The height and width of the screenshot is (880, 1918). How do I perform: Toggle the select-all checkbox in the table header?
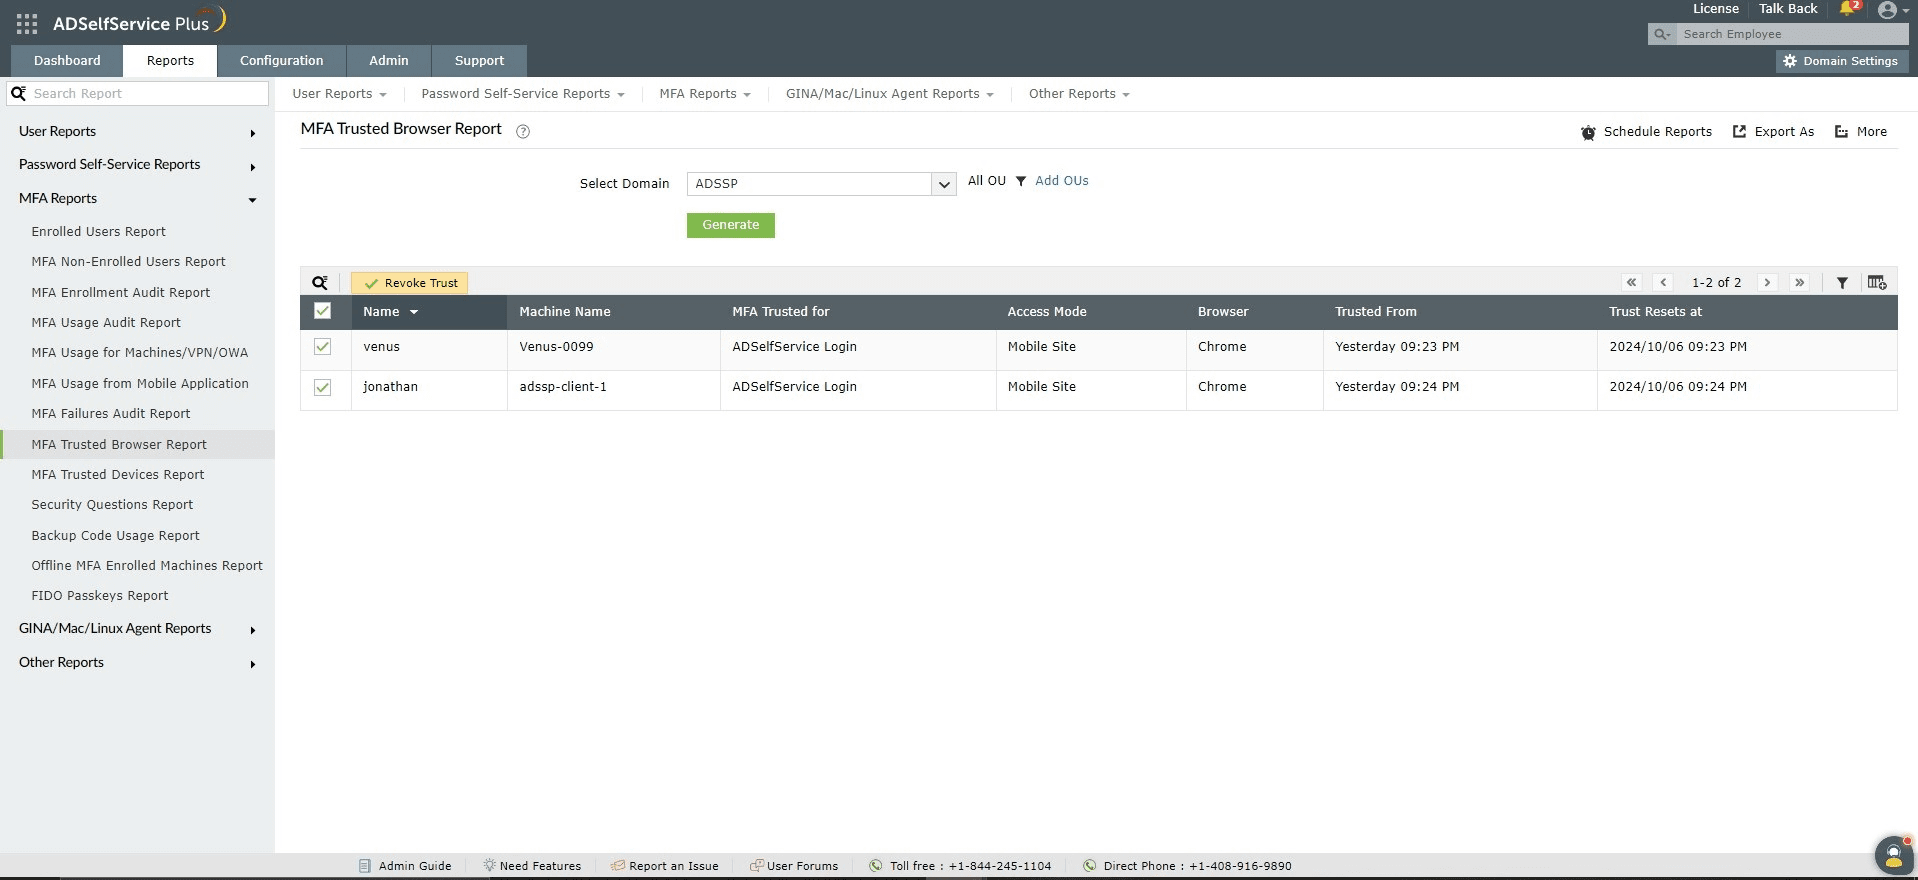point(322,311)
